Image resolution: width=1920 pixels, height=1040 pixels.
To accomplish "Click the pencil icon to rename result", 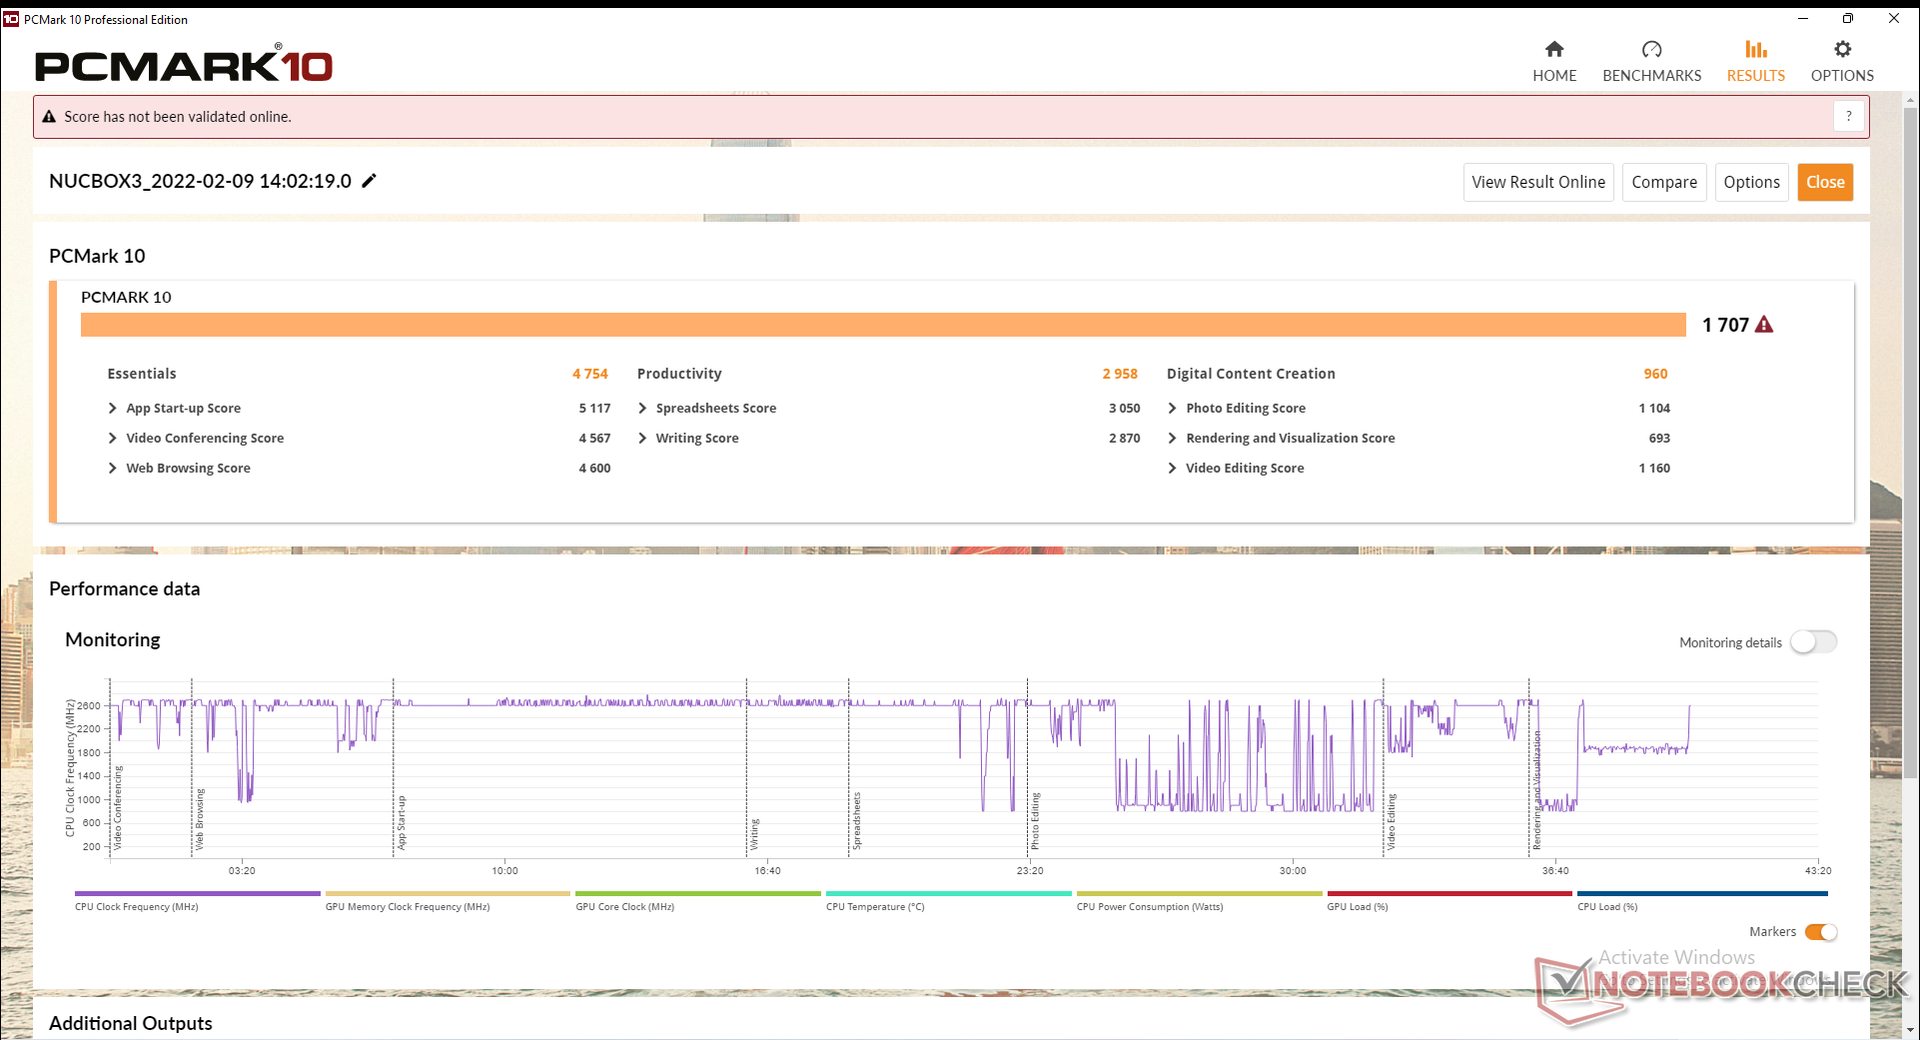I will (369, 181).
